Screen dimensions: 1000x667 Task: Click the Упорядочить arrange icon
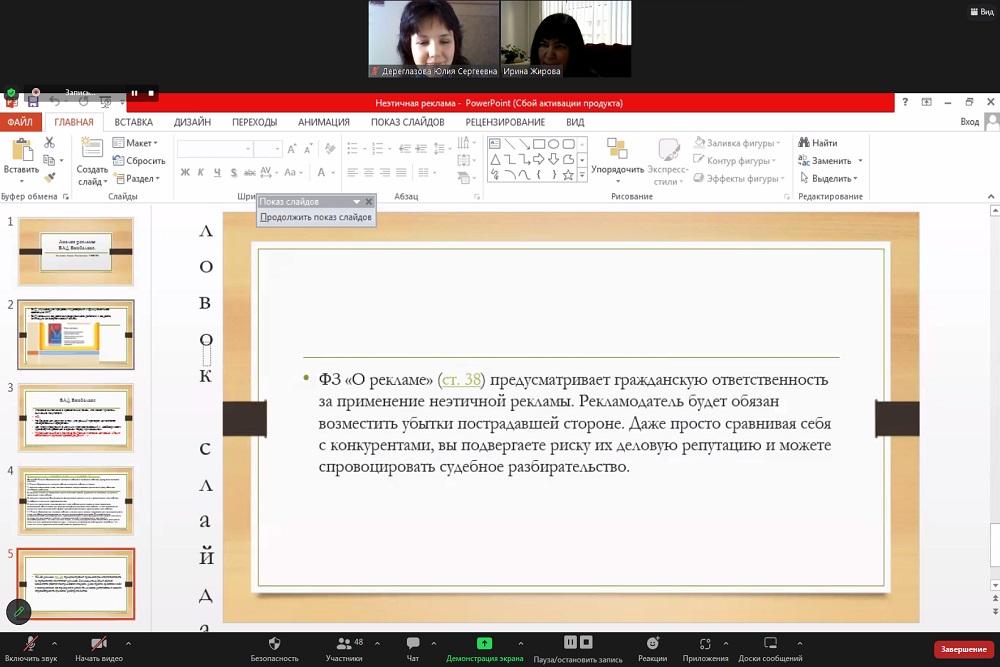[617, 150]
